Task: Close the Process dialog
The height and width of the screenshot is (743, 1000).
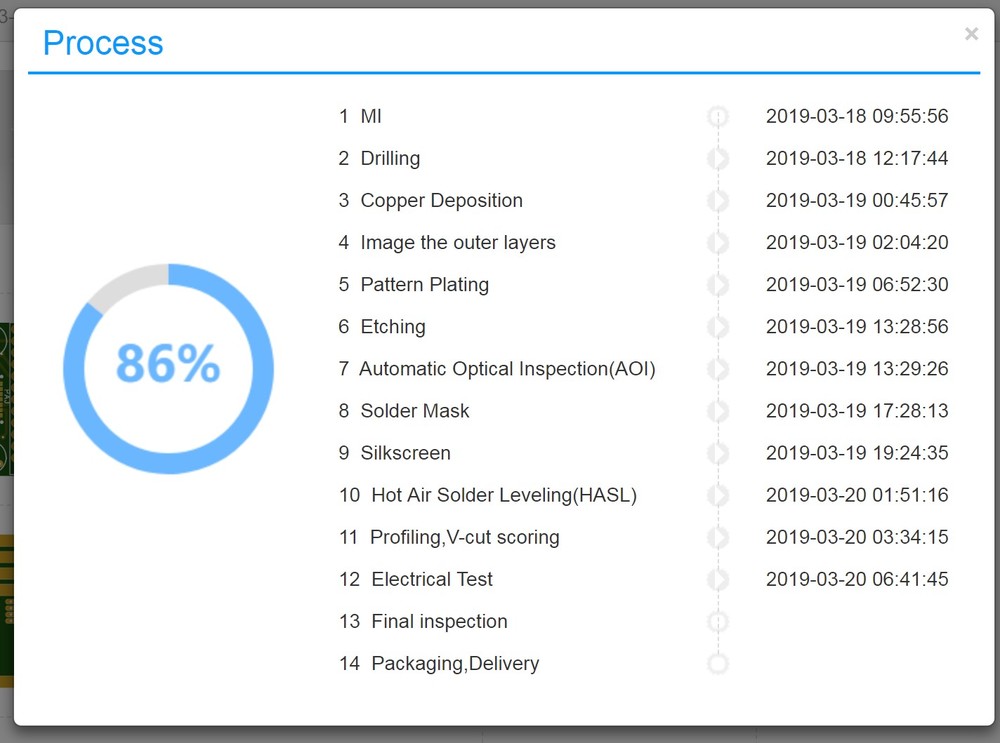Action: click(971, 34)
